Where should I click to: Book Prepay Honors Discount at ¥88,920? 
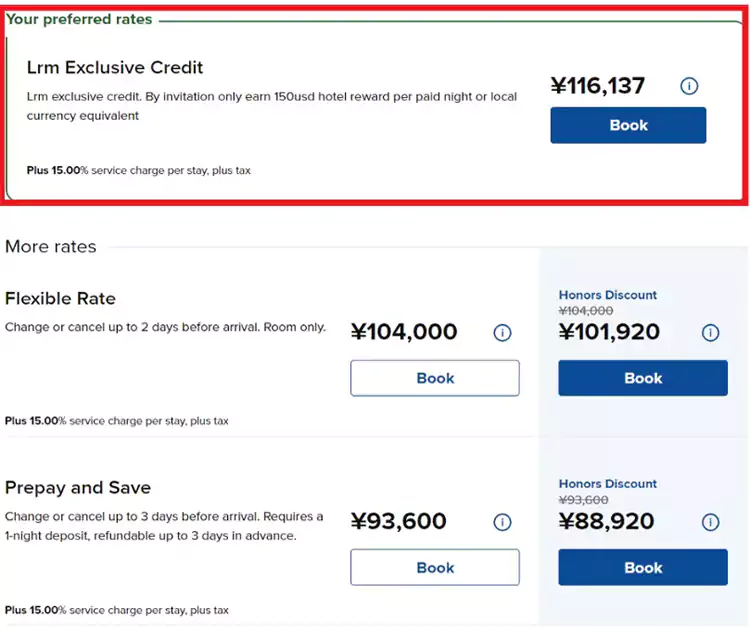pyautogui.click(x=643, y=567)
